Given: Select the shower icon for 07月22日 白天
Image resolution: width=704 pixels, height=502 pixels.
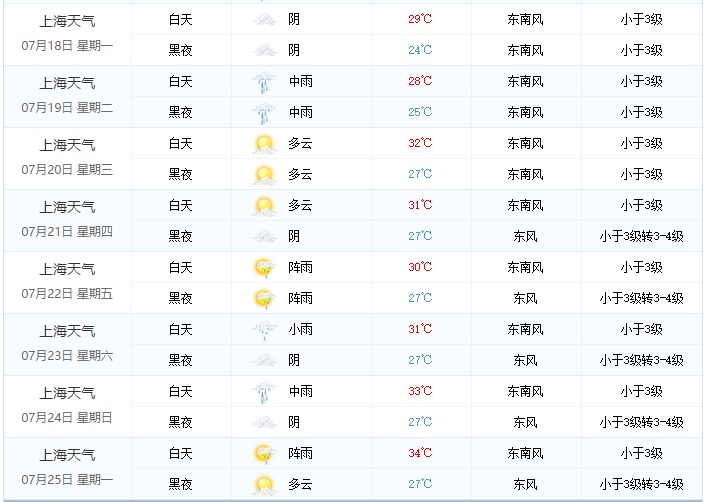Looking at the screenshot, I should 264,268.
